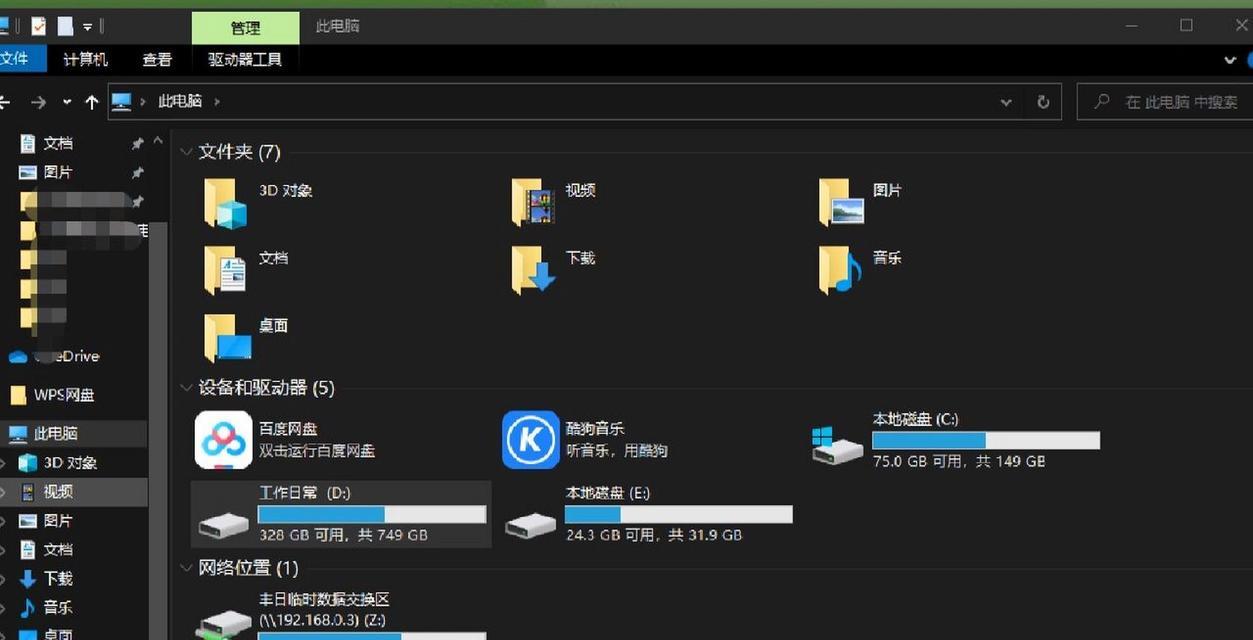Click the new folder quick access icon
This screenshot has height=640, width=1253.
(65, 26)
